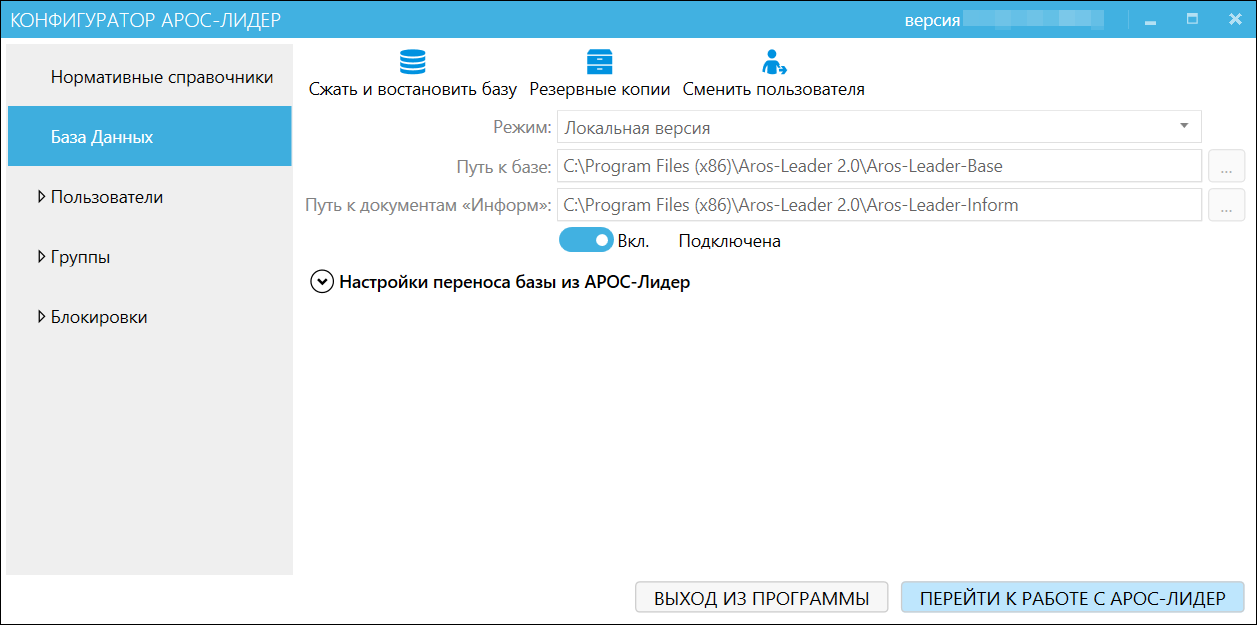Click the Путь к базе path field
1257x625 pixels.
tap(879, 166)
